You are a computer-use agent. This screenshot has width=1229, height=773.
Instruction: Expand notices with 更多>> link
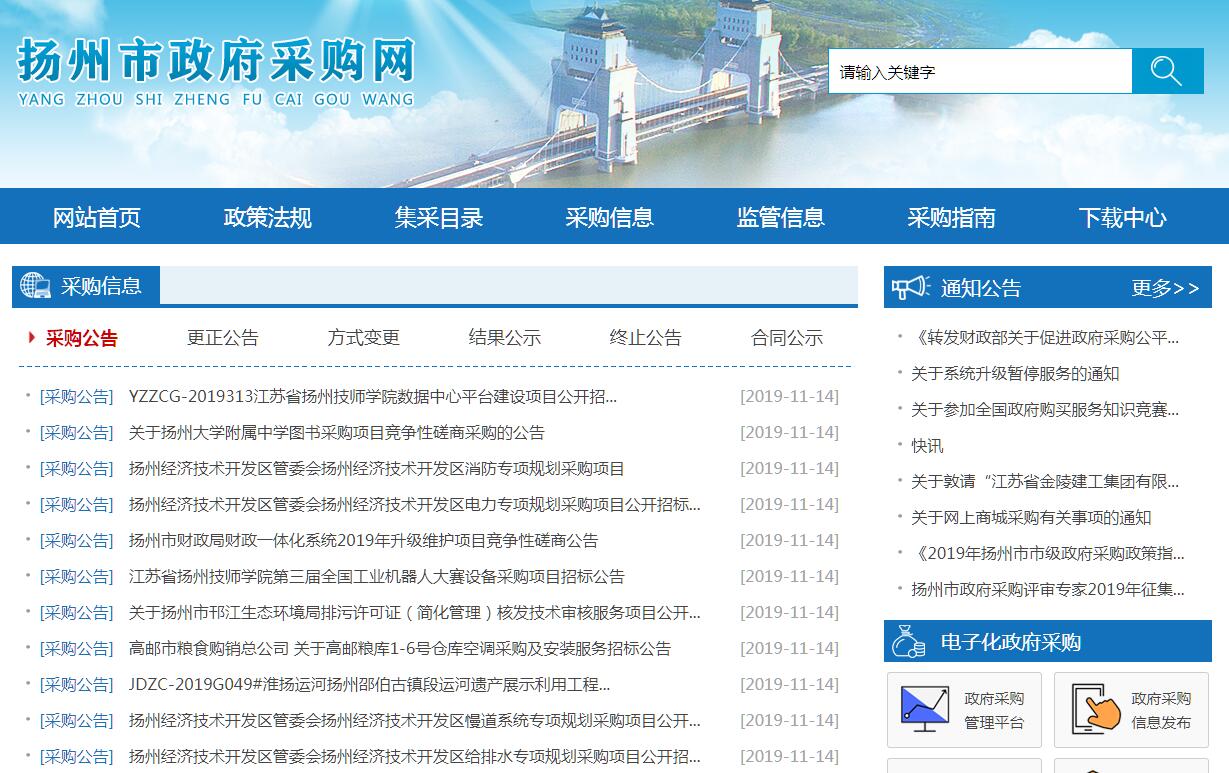coord(1165,288)
